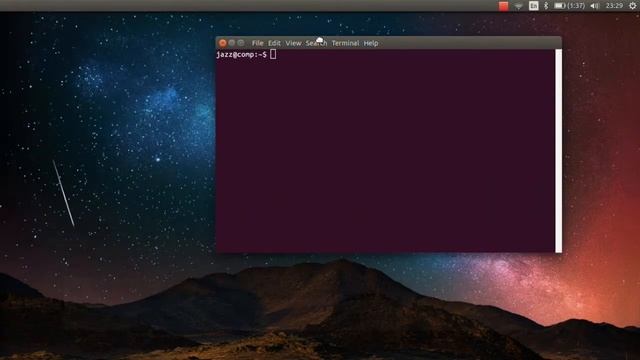Open the Search menu in terminal
This screenshot has width=640, height=360.
(x=316, y=43)
